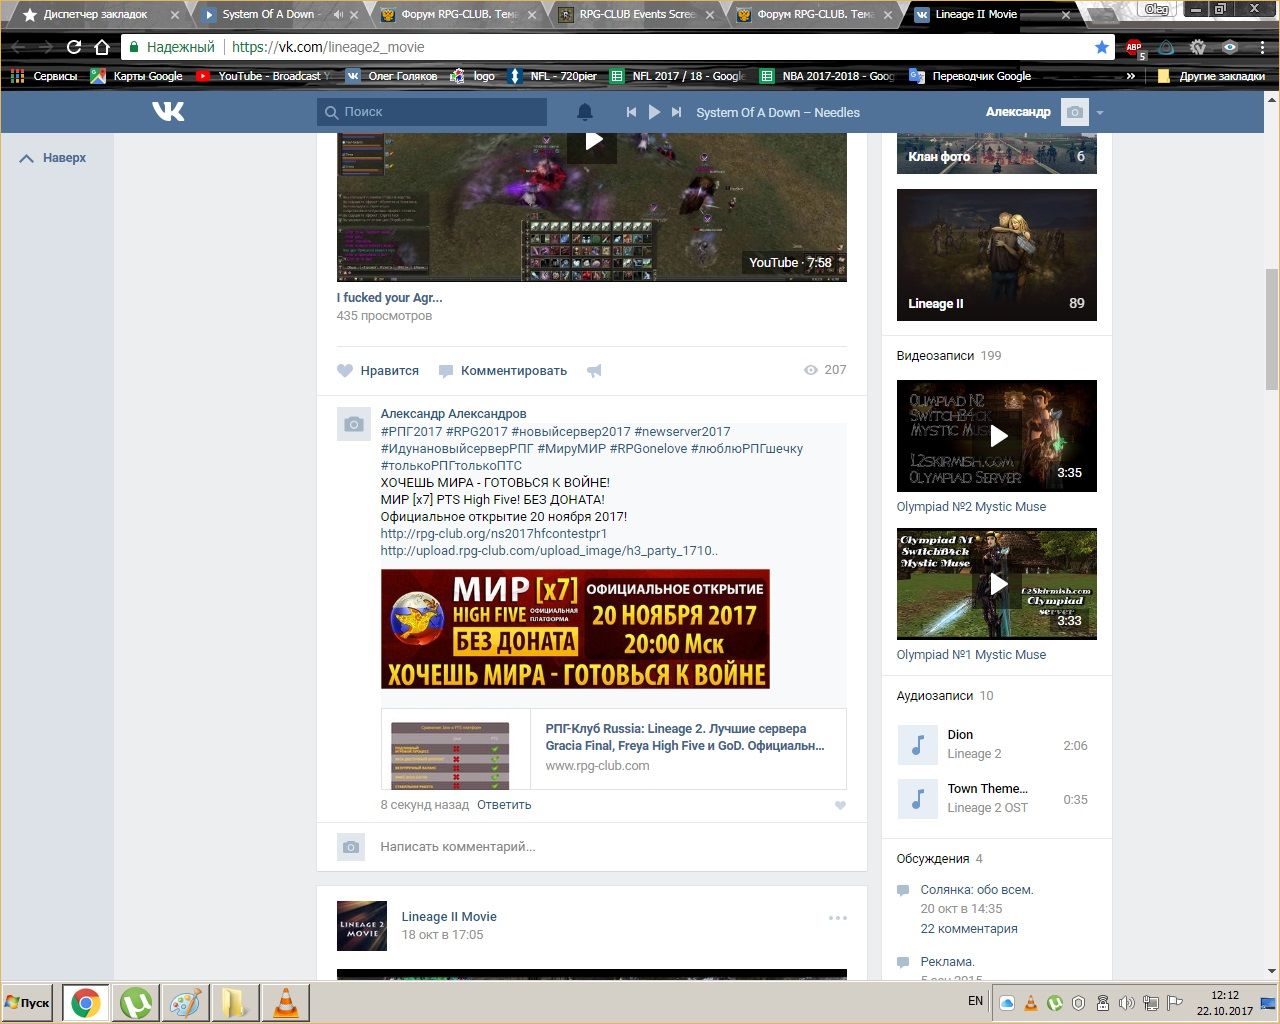Play the System Of A Down track
Viewport: 1280px width, 1024px height.
[x=654, y=112]
